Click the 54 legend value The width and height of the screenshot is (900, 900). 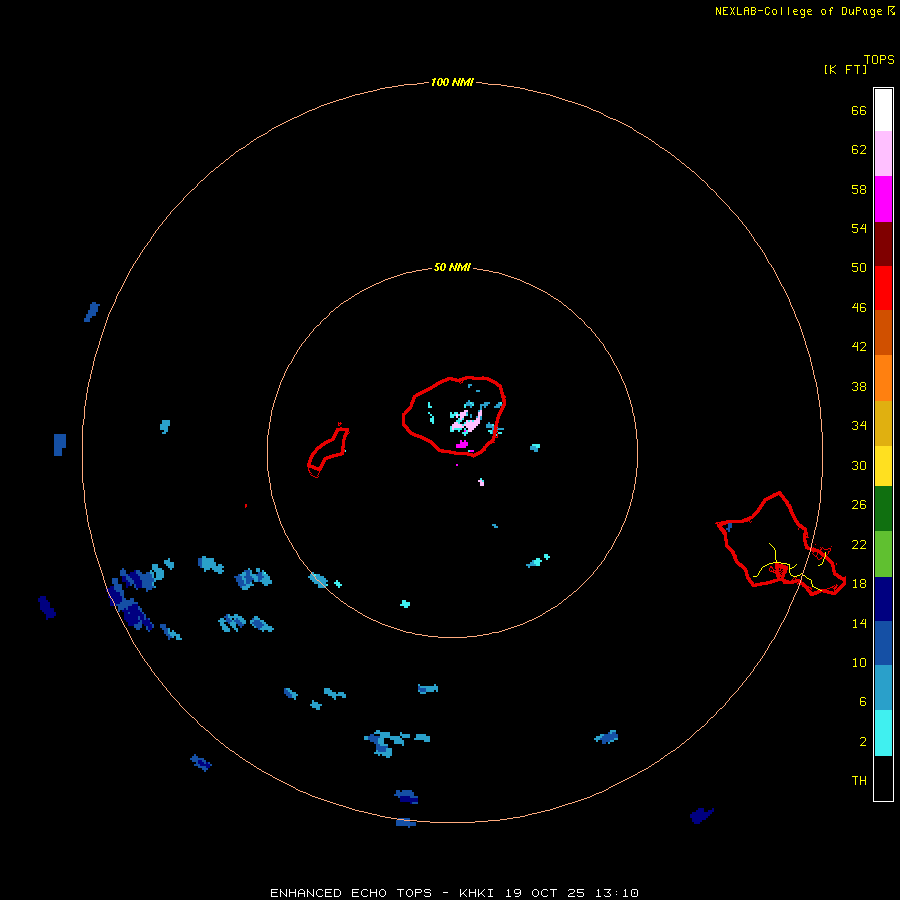click(x=859, y=228)
